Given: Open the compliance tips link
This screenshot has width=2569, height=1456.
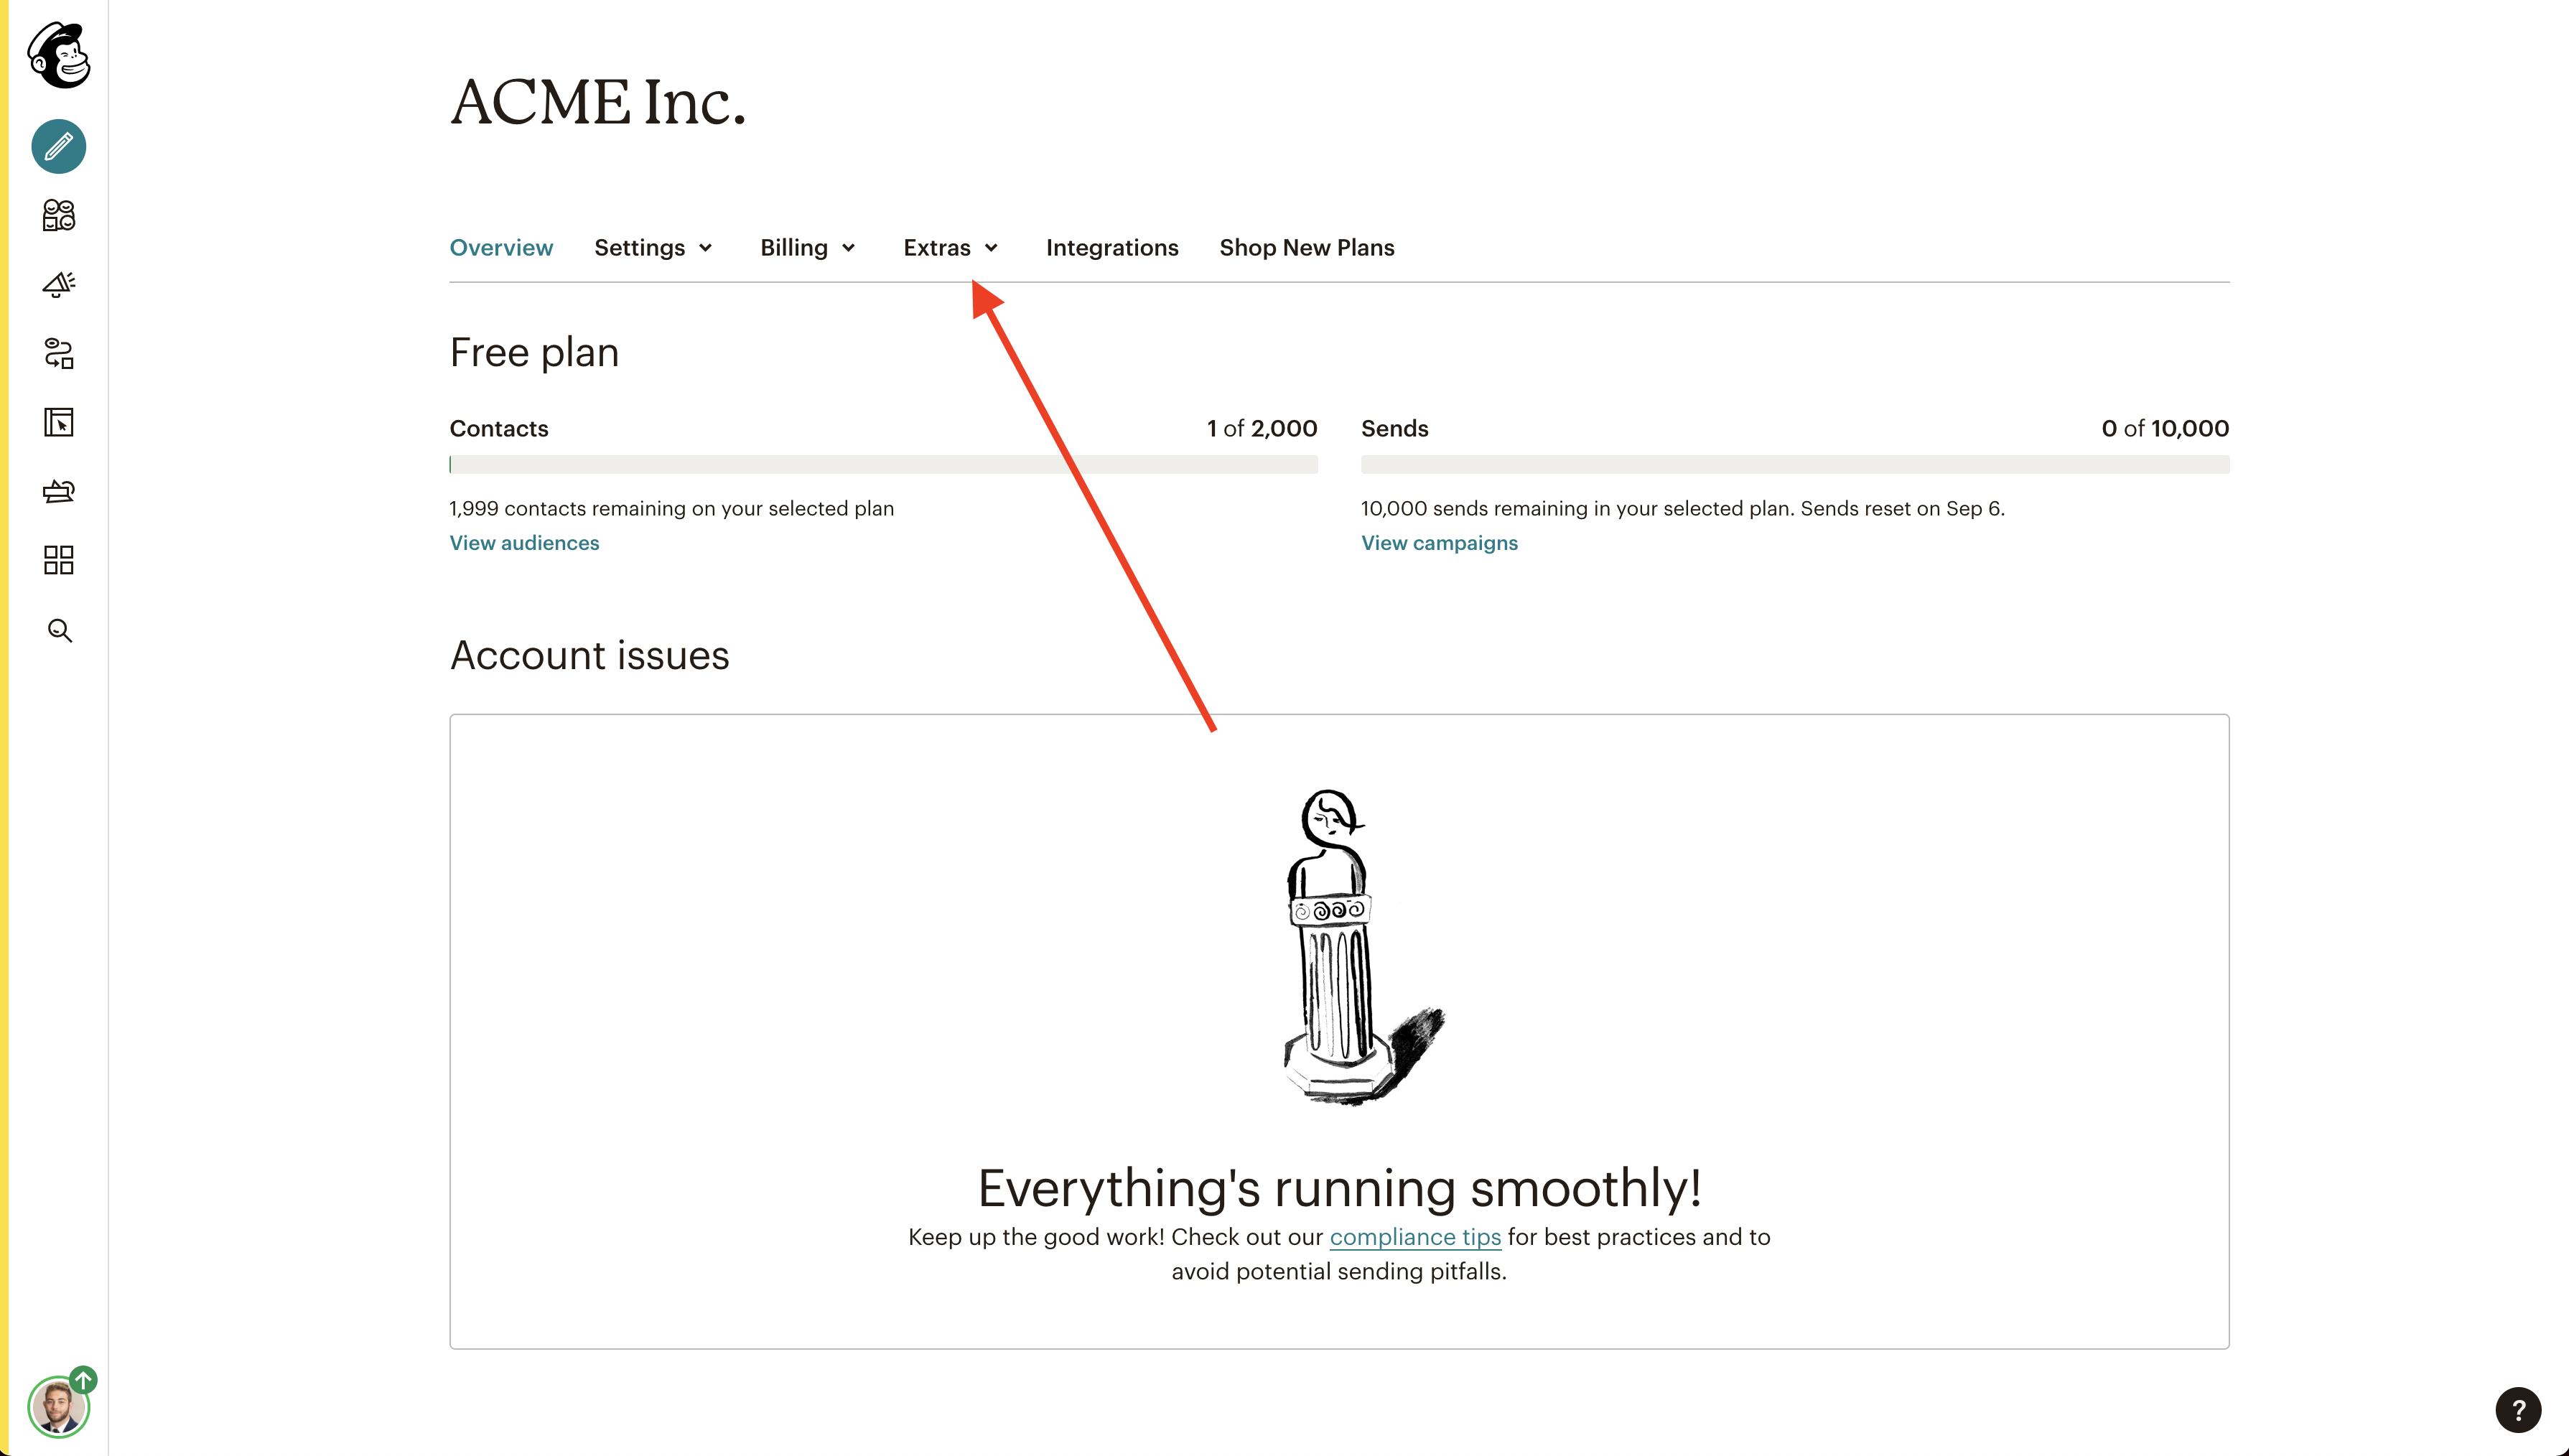Looking at the screenshot, I should click(1415, 1237).
